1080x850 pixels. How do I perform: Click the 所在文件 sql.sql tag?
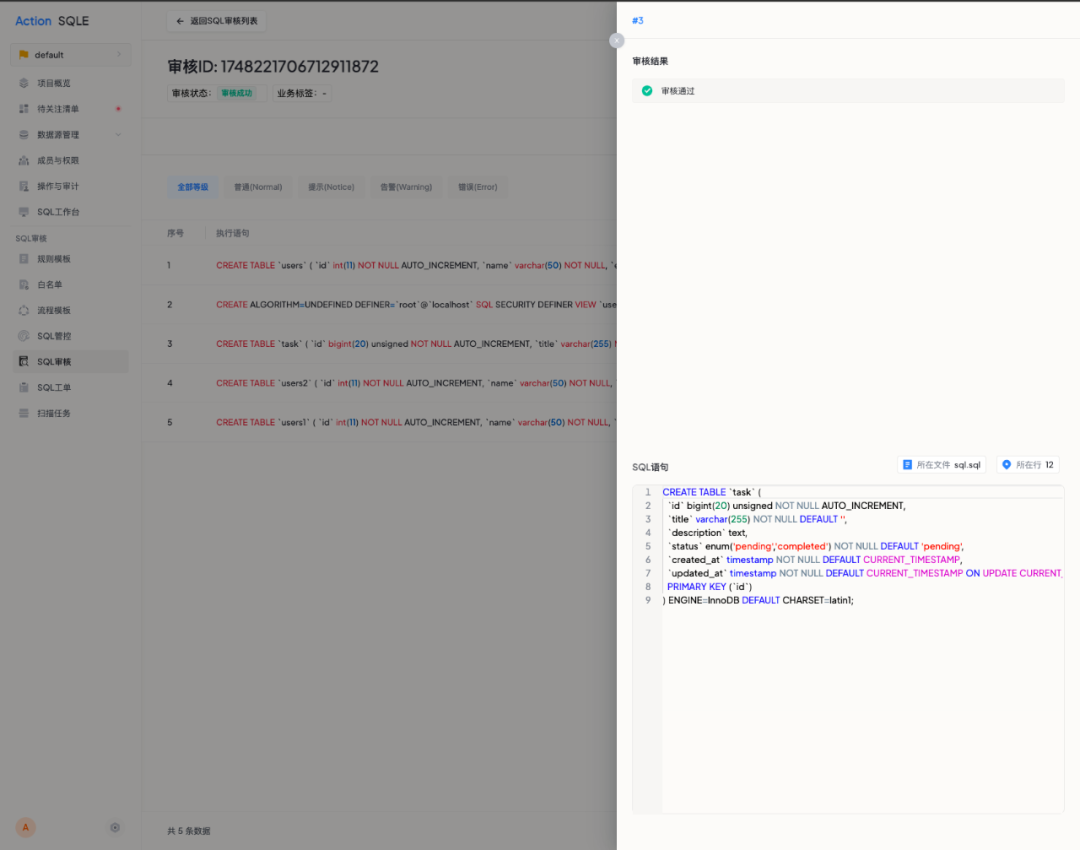pyautogui.click(x=942, y=465)
